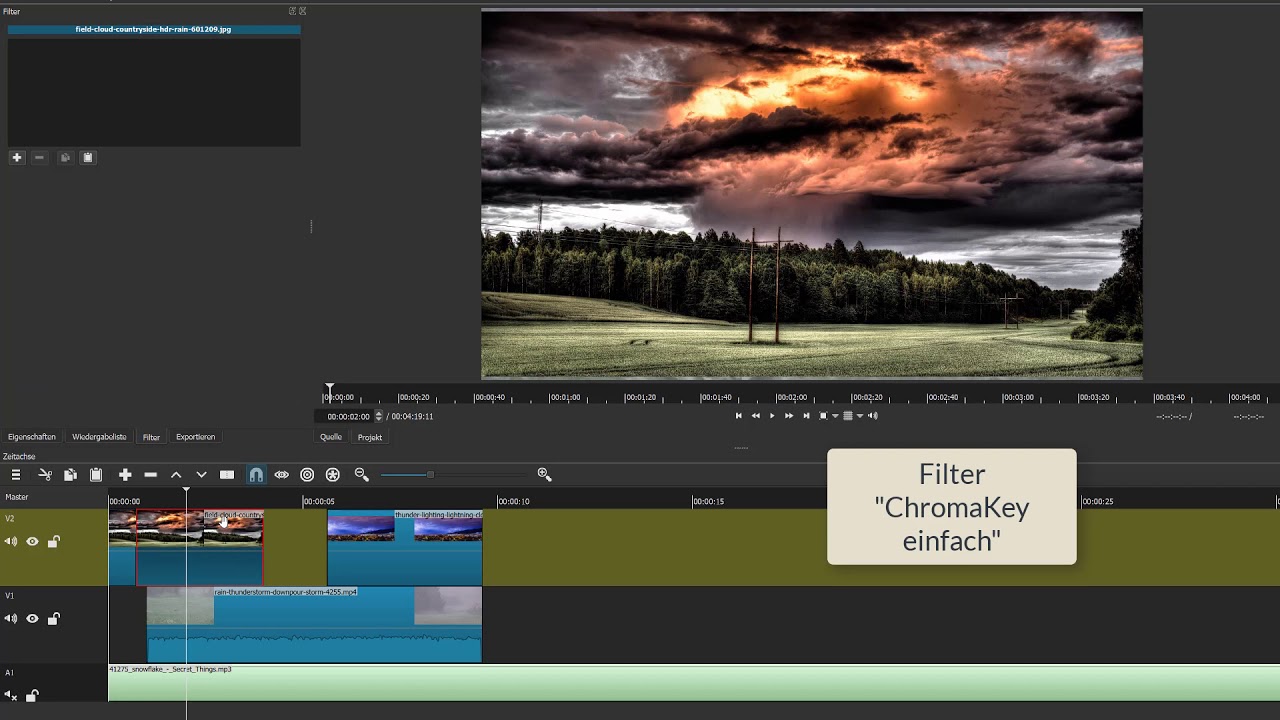
Task: Lock track V1
Action: (54, 619)
